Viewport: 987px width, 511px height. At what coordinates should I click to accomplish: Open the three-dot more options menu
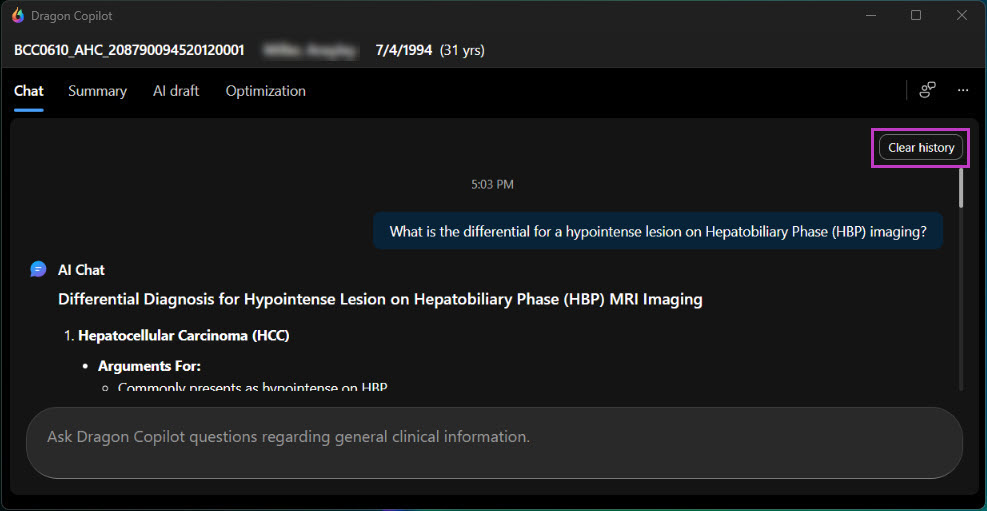pos(962,91)
